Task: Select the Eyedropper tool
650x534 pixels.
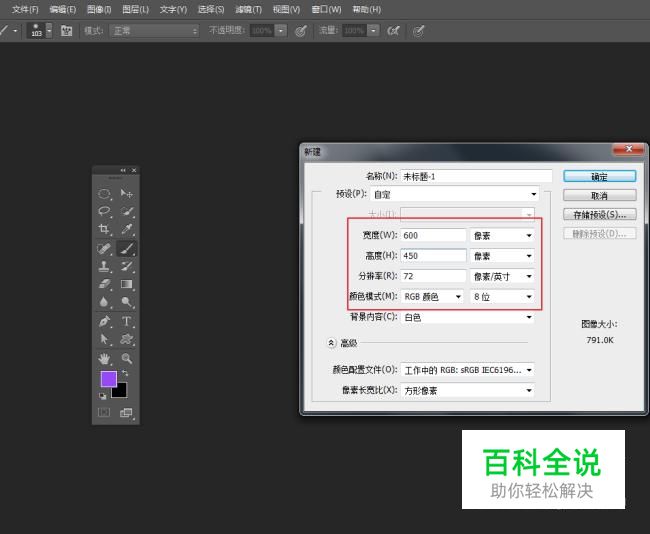Action: click(x=127, y=229)
